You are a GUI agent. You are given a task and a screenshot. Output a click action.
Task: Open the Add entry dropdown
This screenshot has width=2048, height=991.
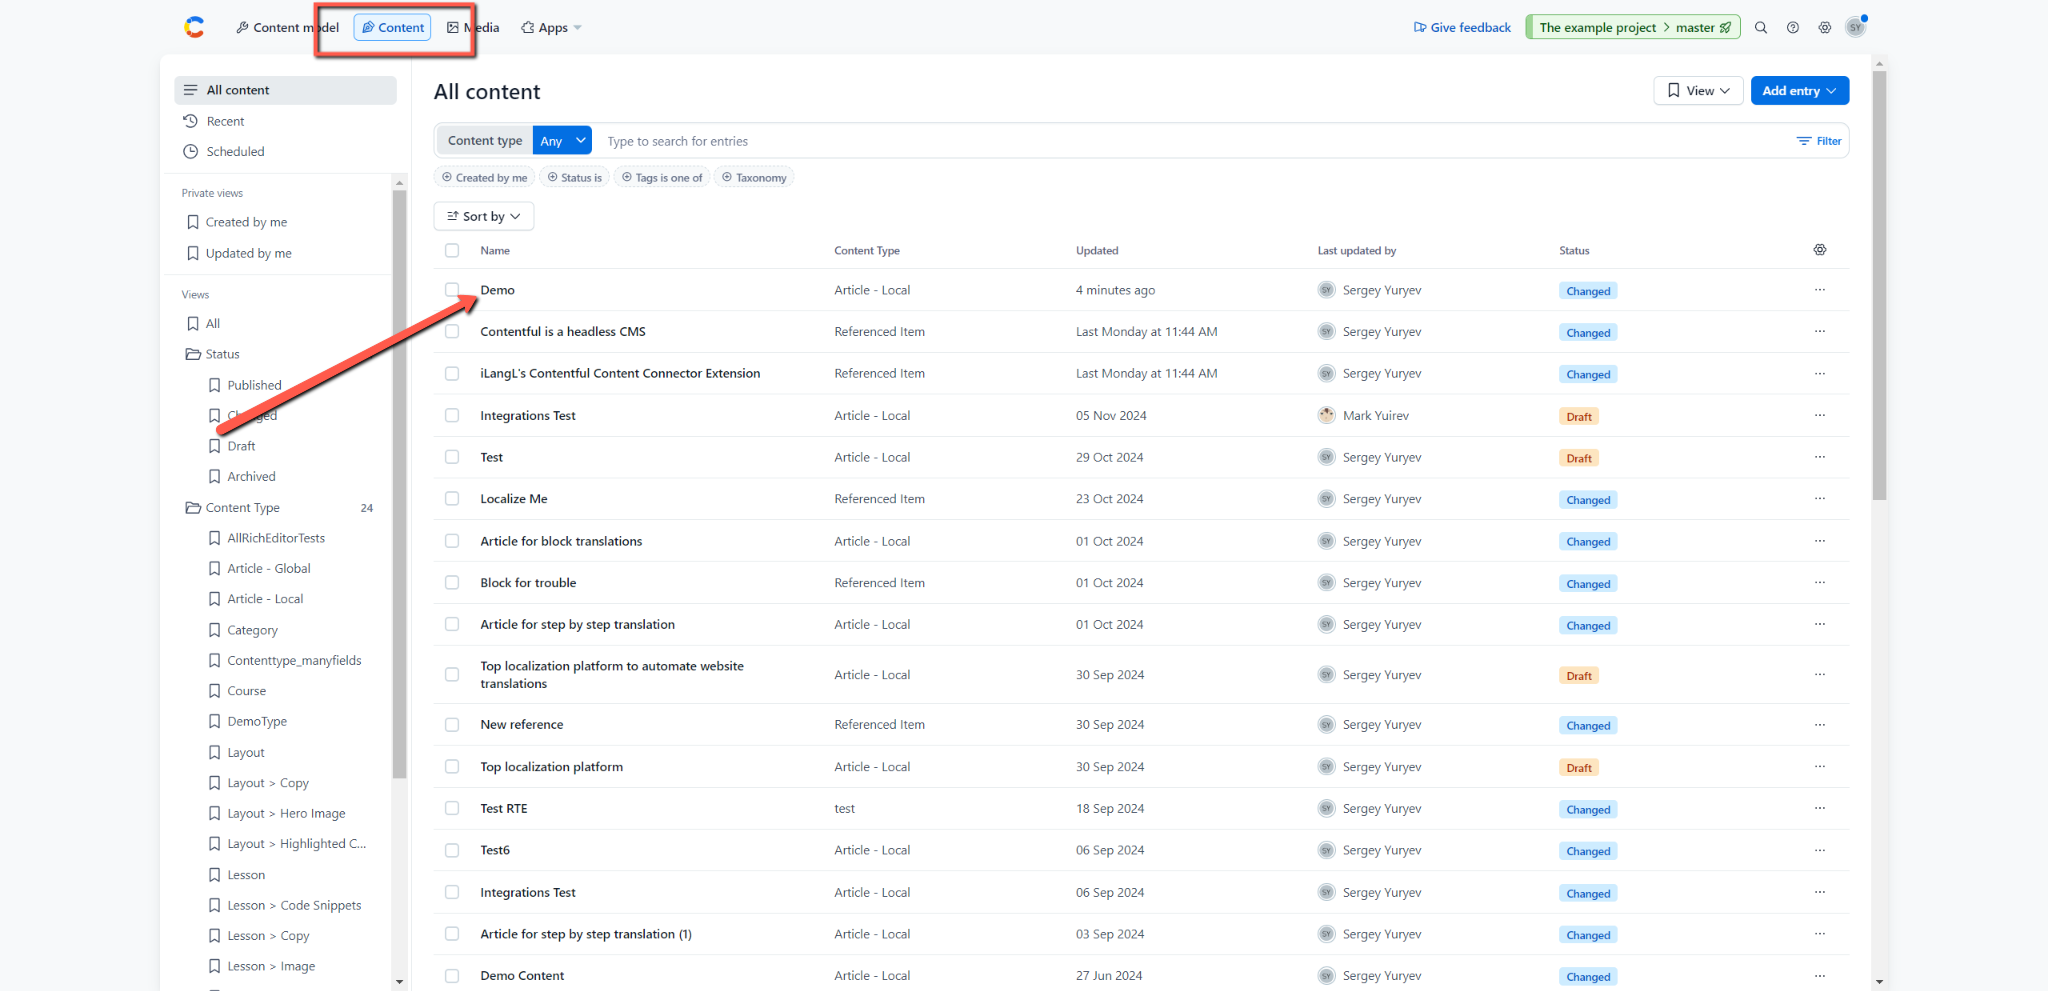tap(1799, 90)
